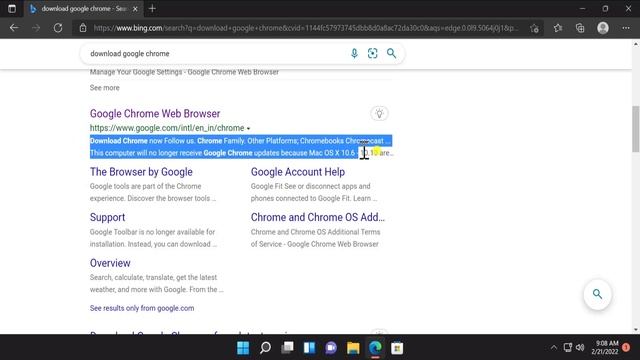Click the volume speaker tray icon

(580, 347)
